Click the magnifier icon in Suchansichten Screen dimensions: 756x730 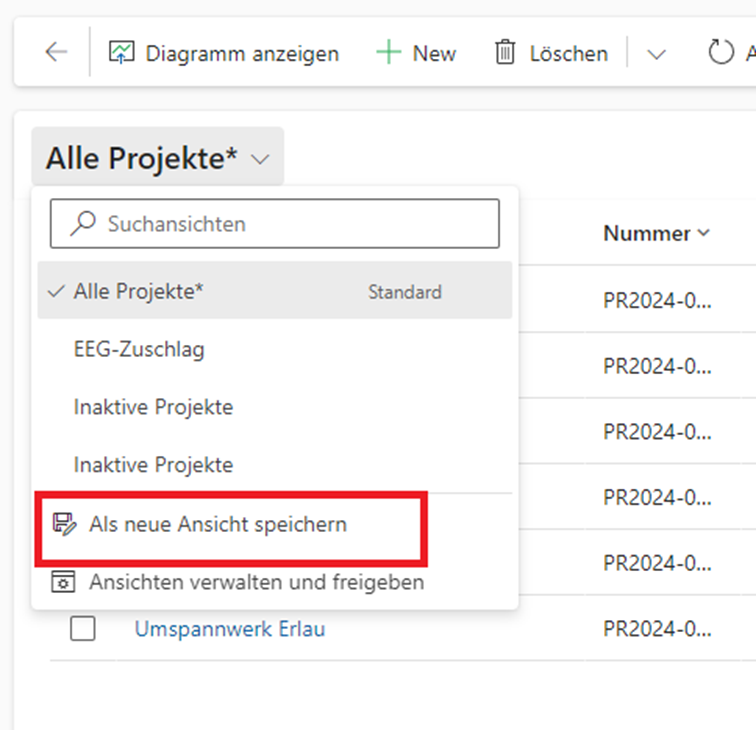coord(82,224)
